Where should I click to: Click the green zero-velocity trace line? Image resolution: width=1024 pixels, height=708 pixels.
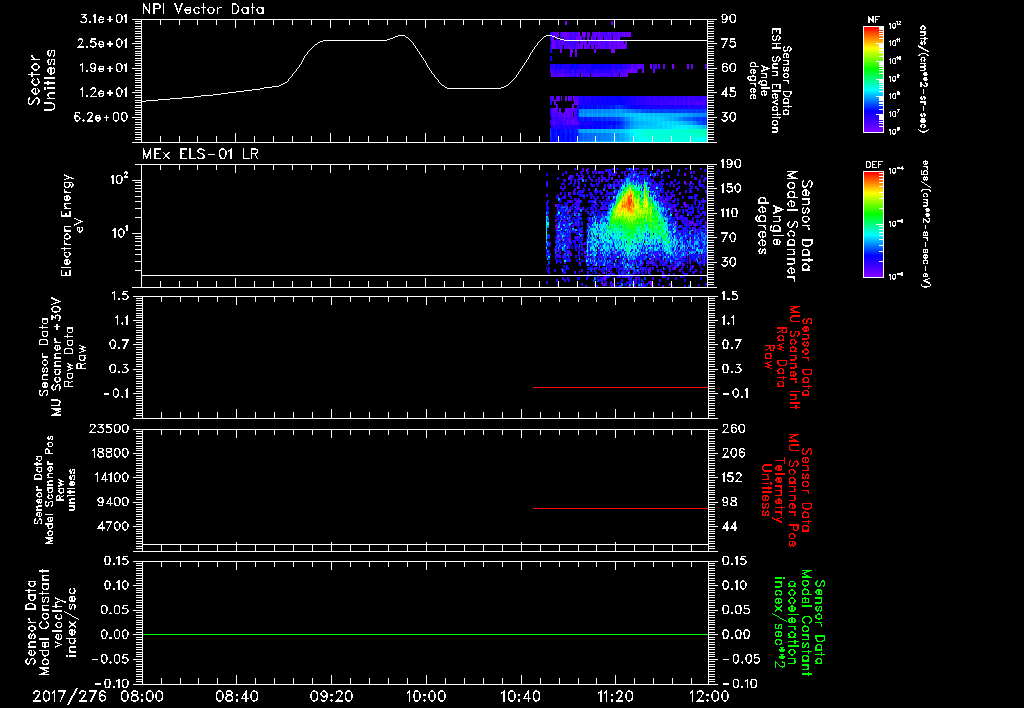425,634
